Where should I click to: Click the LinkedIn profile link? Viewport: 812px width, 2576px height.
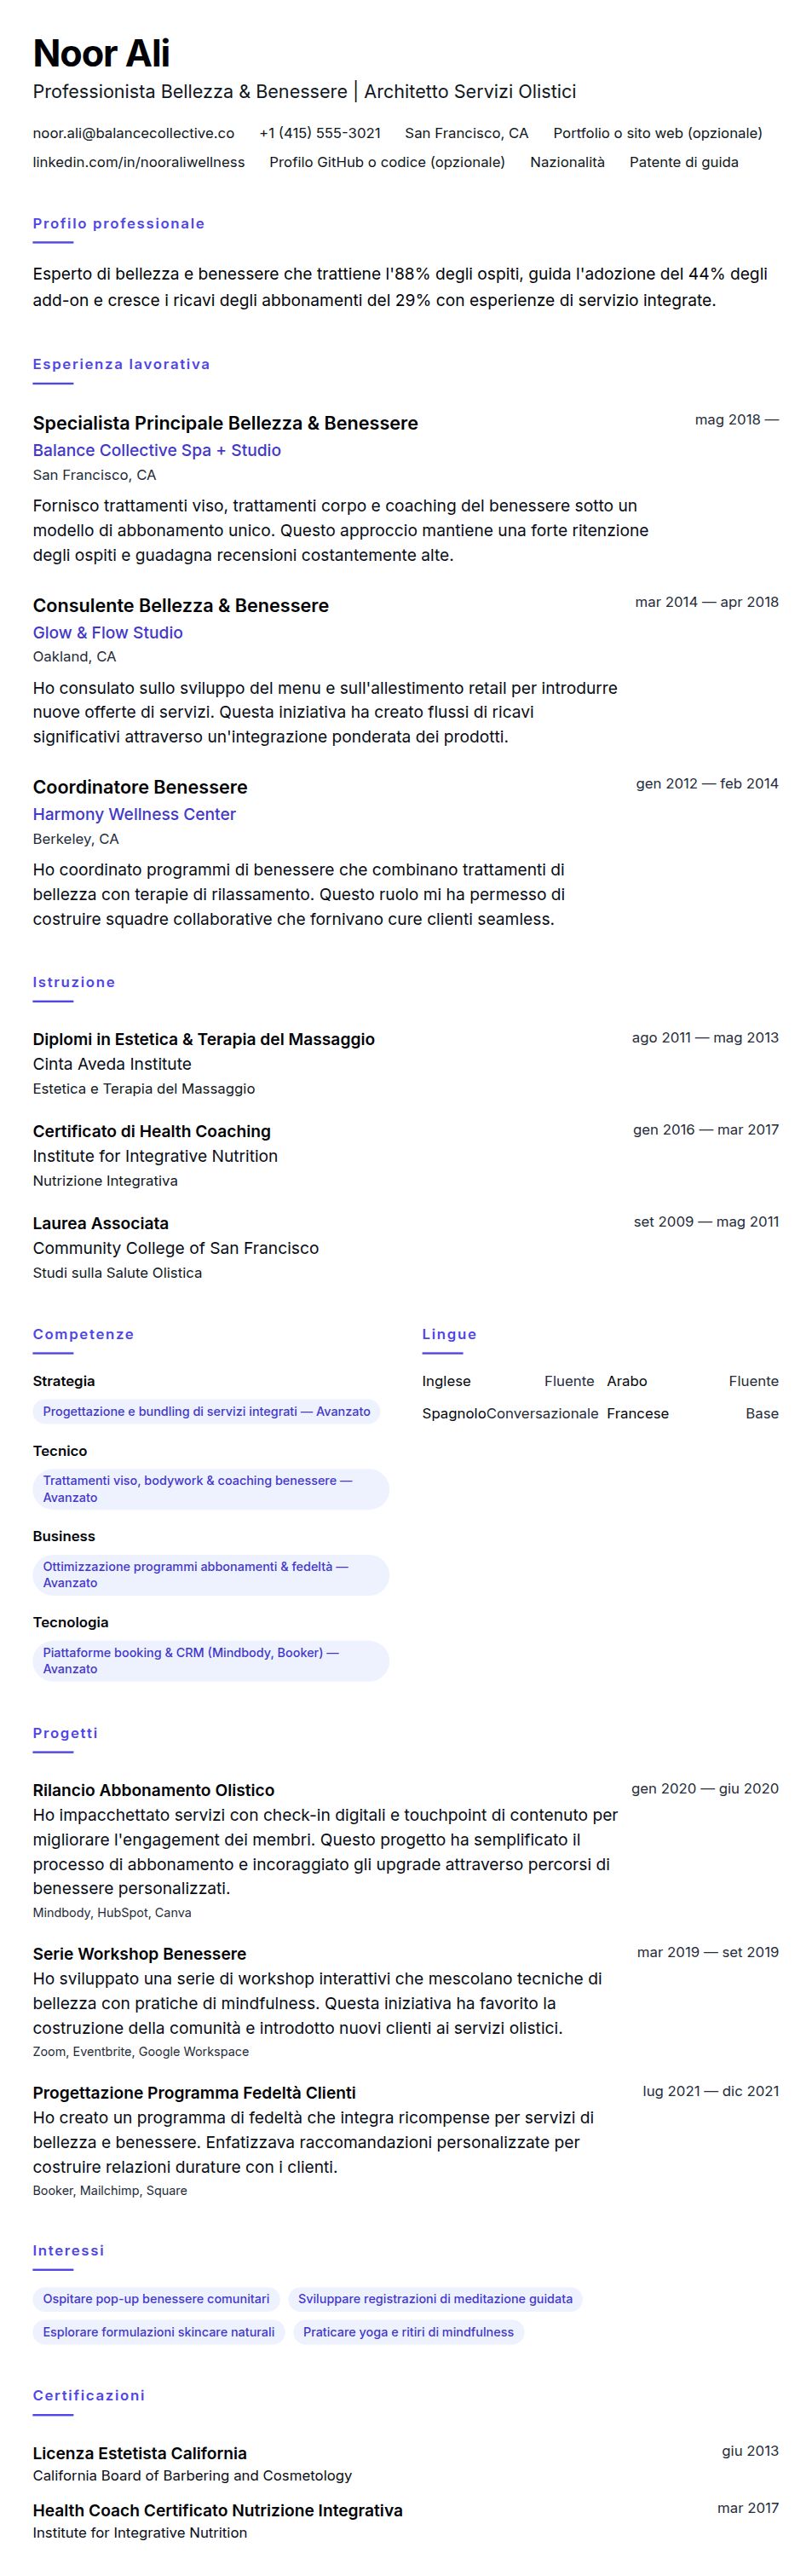pyautogui.click(x=139, y=162)
